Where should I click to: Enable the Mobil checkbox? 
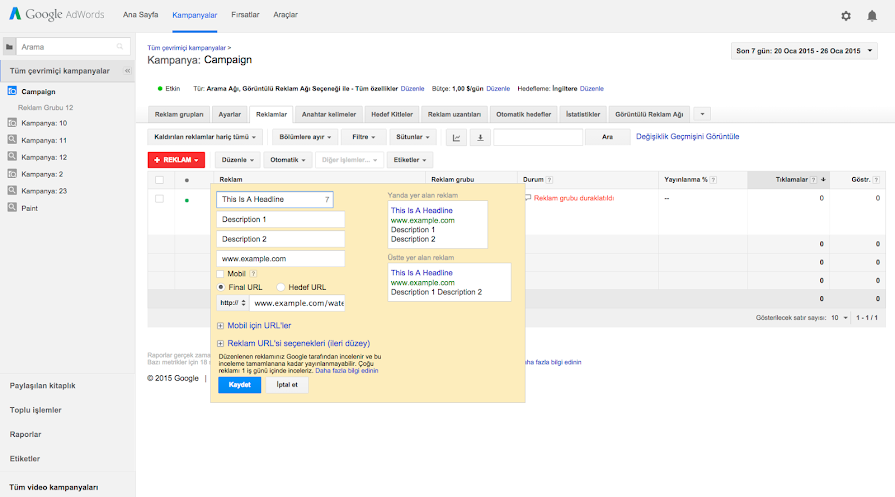[x=220, y=274]
